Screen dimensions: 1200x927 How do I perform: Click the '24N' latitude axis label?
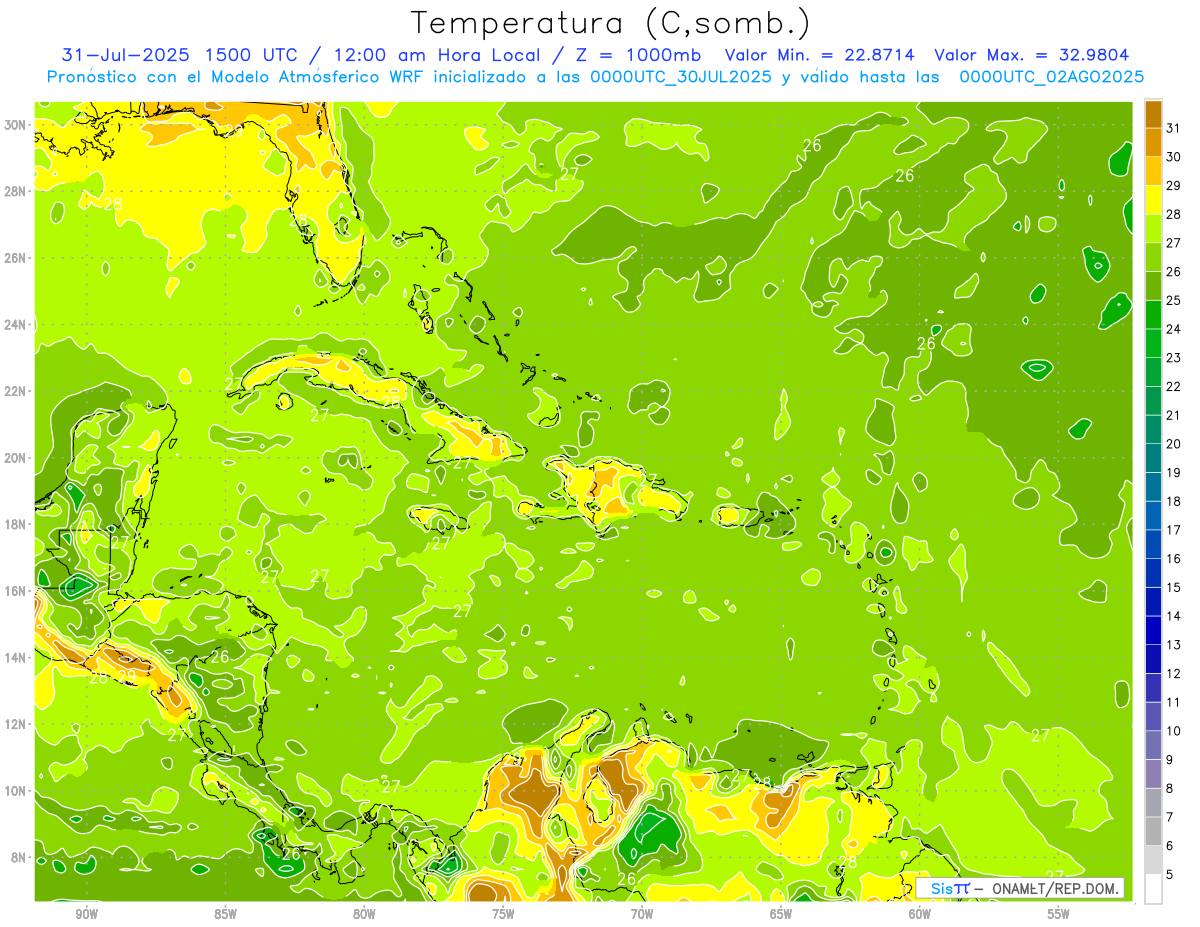click(x=15, y=325)
